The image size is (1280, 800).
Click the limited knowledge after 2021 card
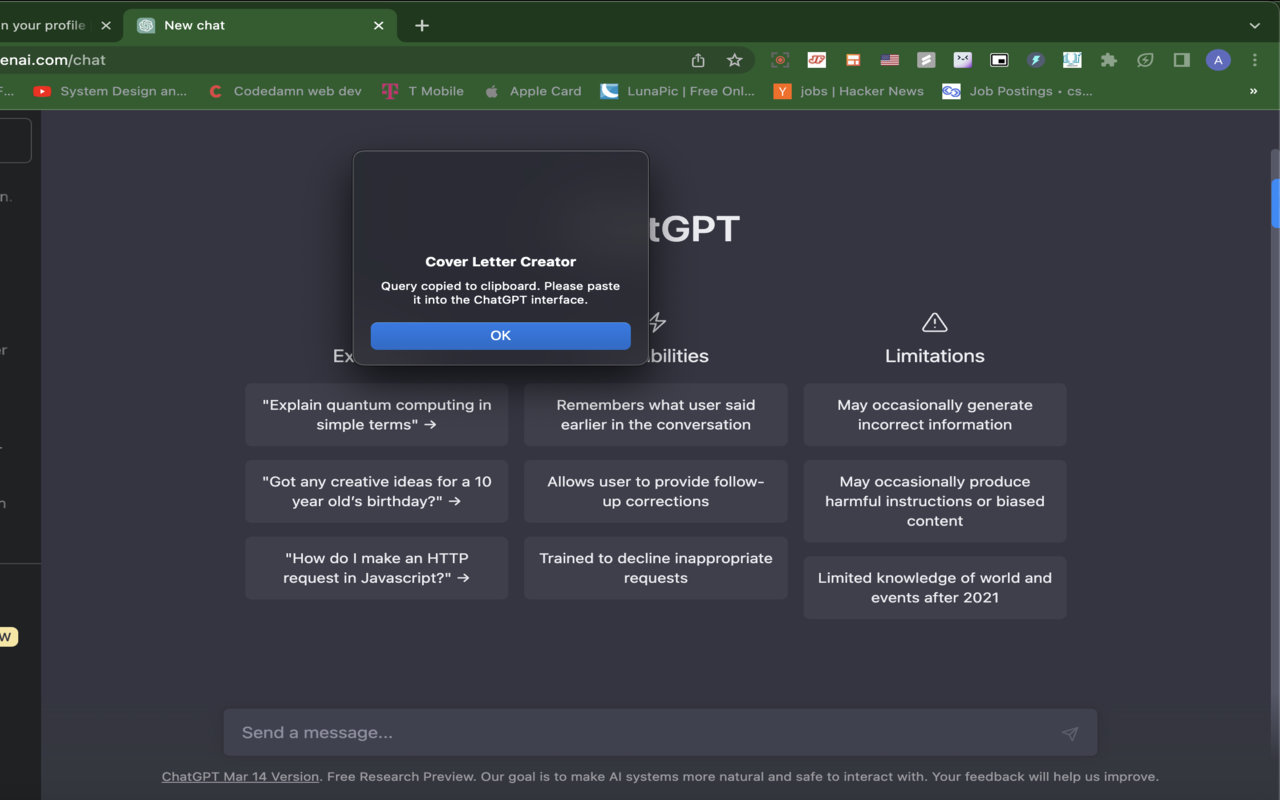click(x=935, y=588)
